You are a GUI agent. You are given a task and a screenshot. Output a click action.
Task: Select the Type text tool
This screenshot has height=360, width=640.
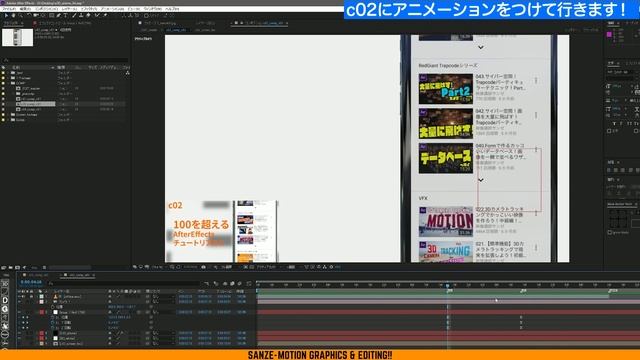(x=65, y=16)
